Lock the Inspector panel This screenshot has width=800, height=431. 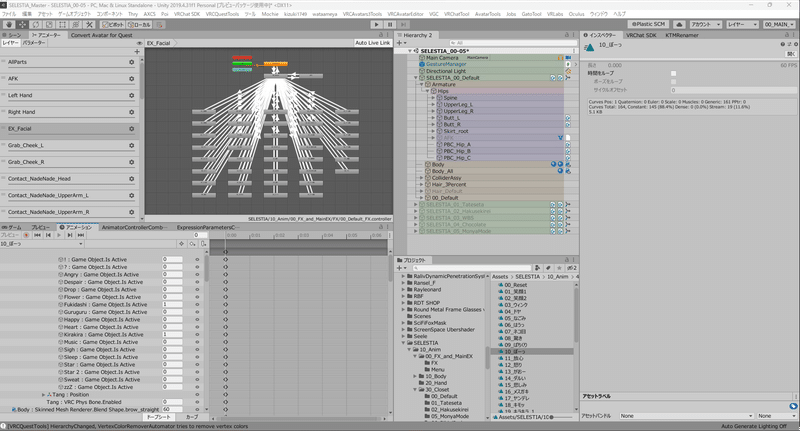tap(786, 35)
